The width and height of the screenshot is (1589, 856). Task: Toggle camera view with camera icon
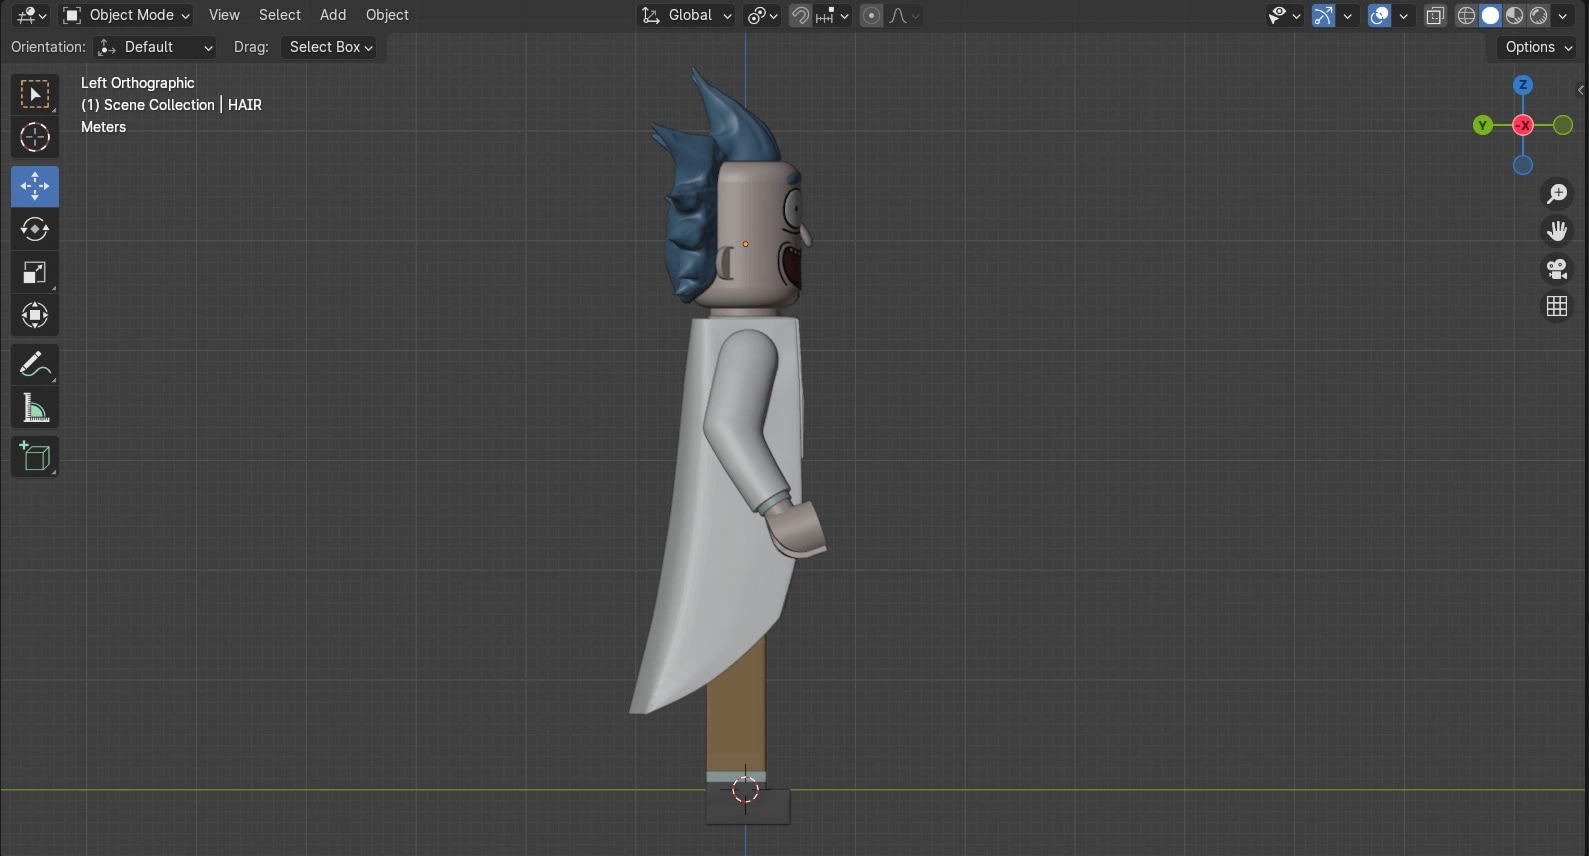coord(1557,269)
